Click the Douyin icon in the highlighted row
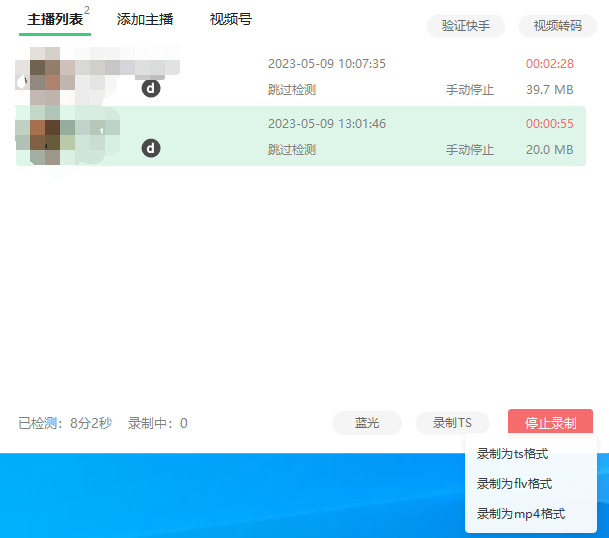This screenshot has height=538, width=609. (x=151, y=149)
